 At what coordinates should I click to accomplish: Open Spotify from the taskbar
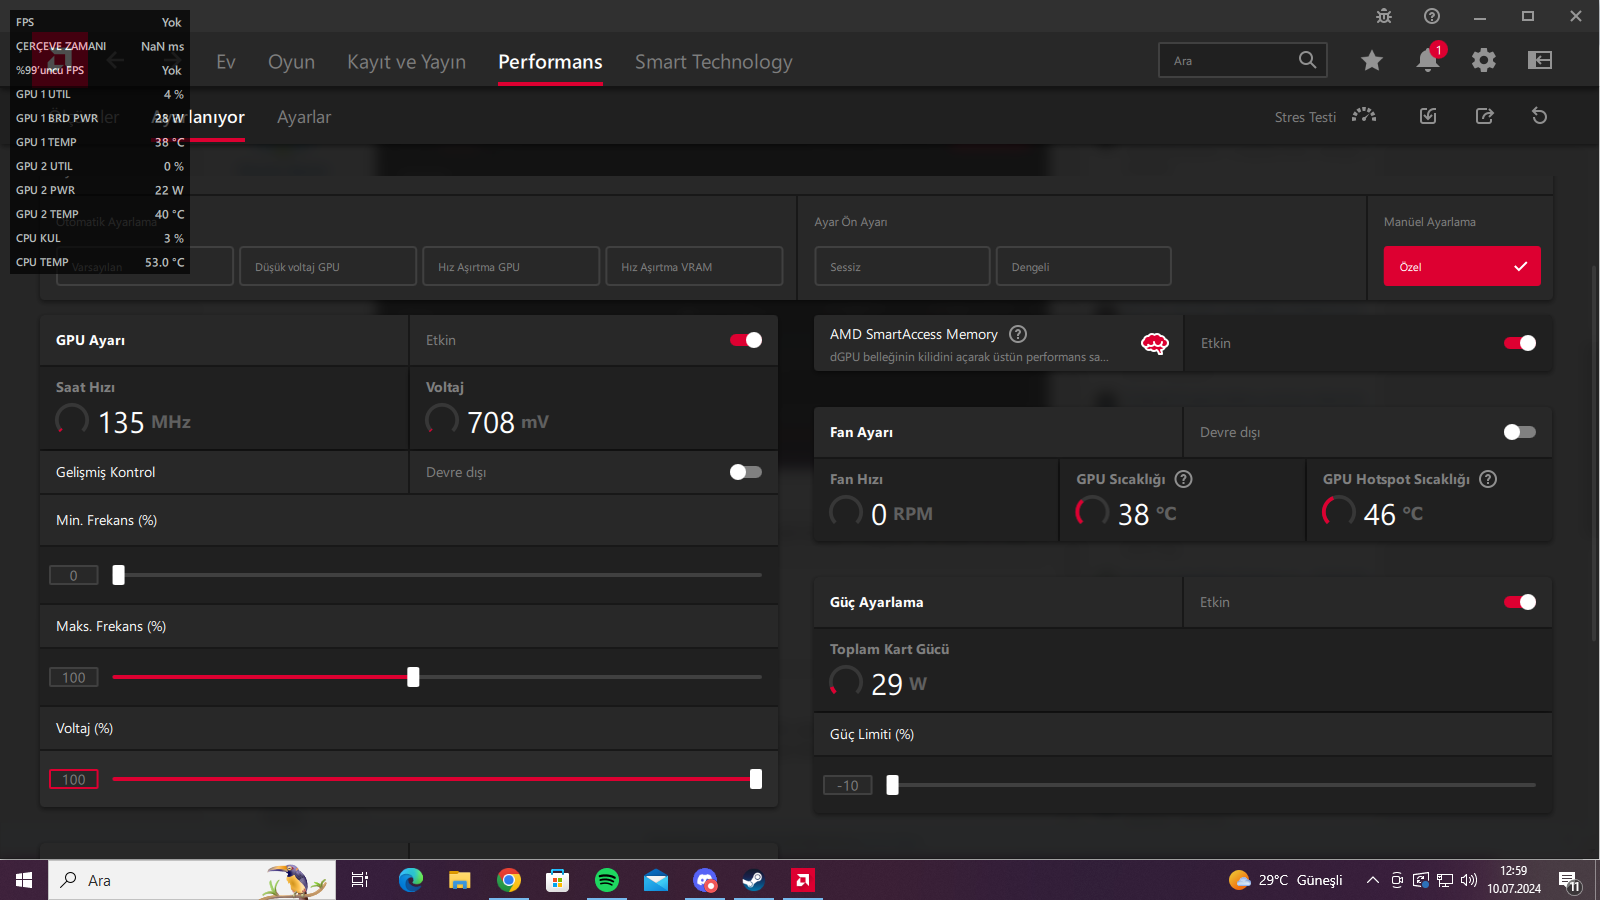pyautogui.click(x=607, y=880)
